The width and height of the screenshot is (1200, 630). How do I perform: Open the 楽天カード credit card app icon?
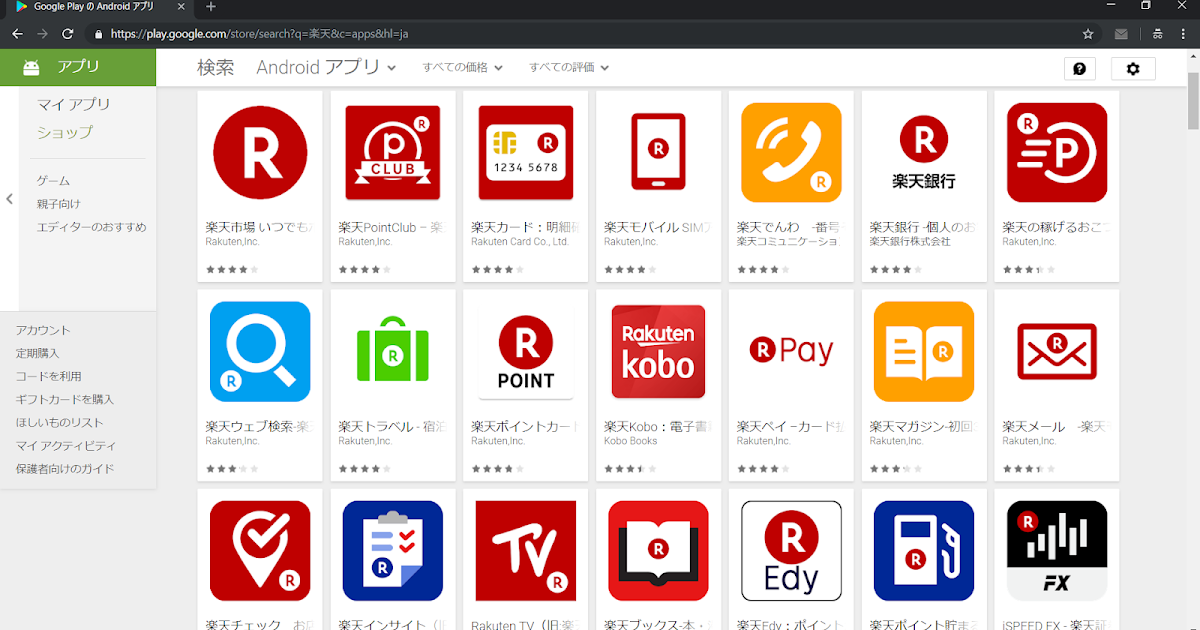click(526, 152)
